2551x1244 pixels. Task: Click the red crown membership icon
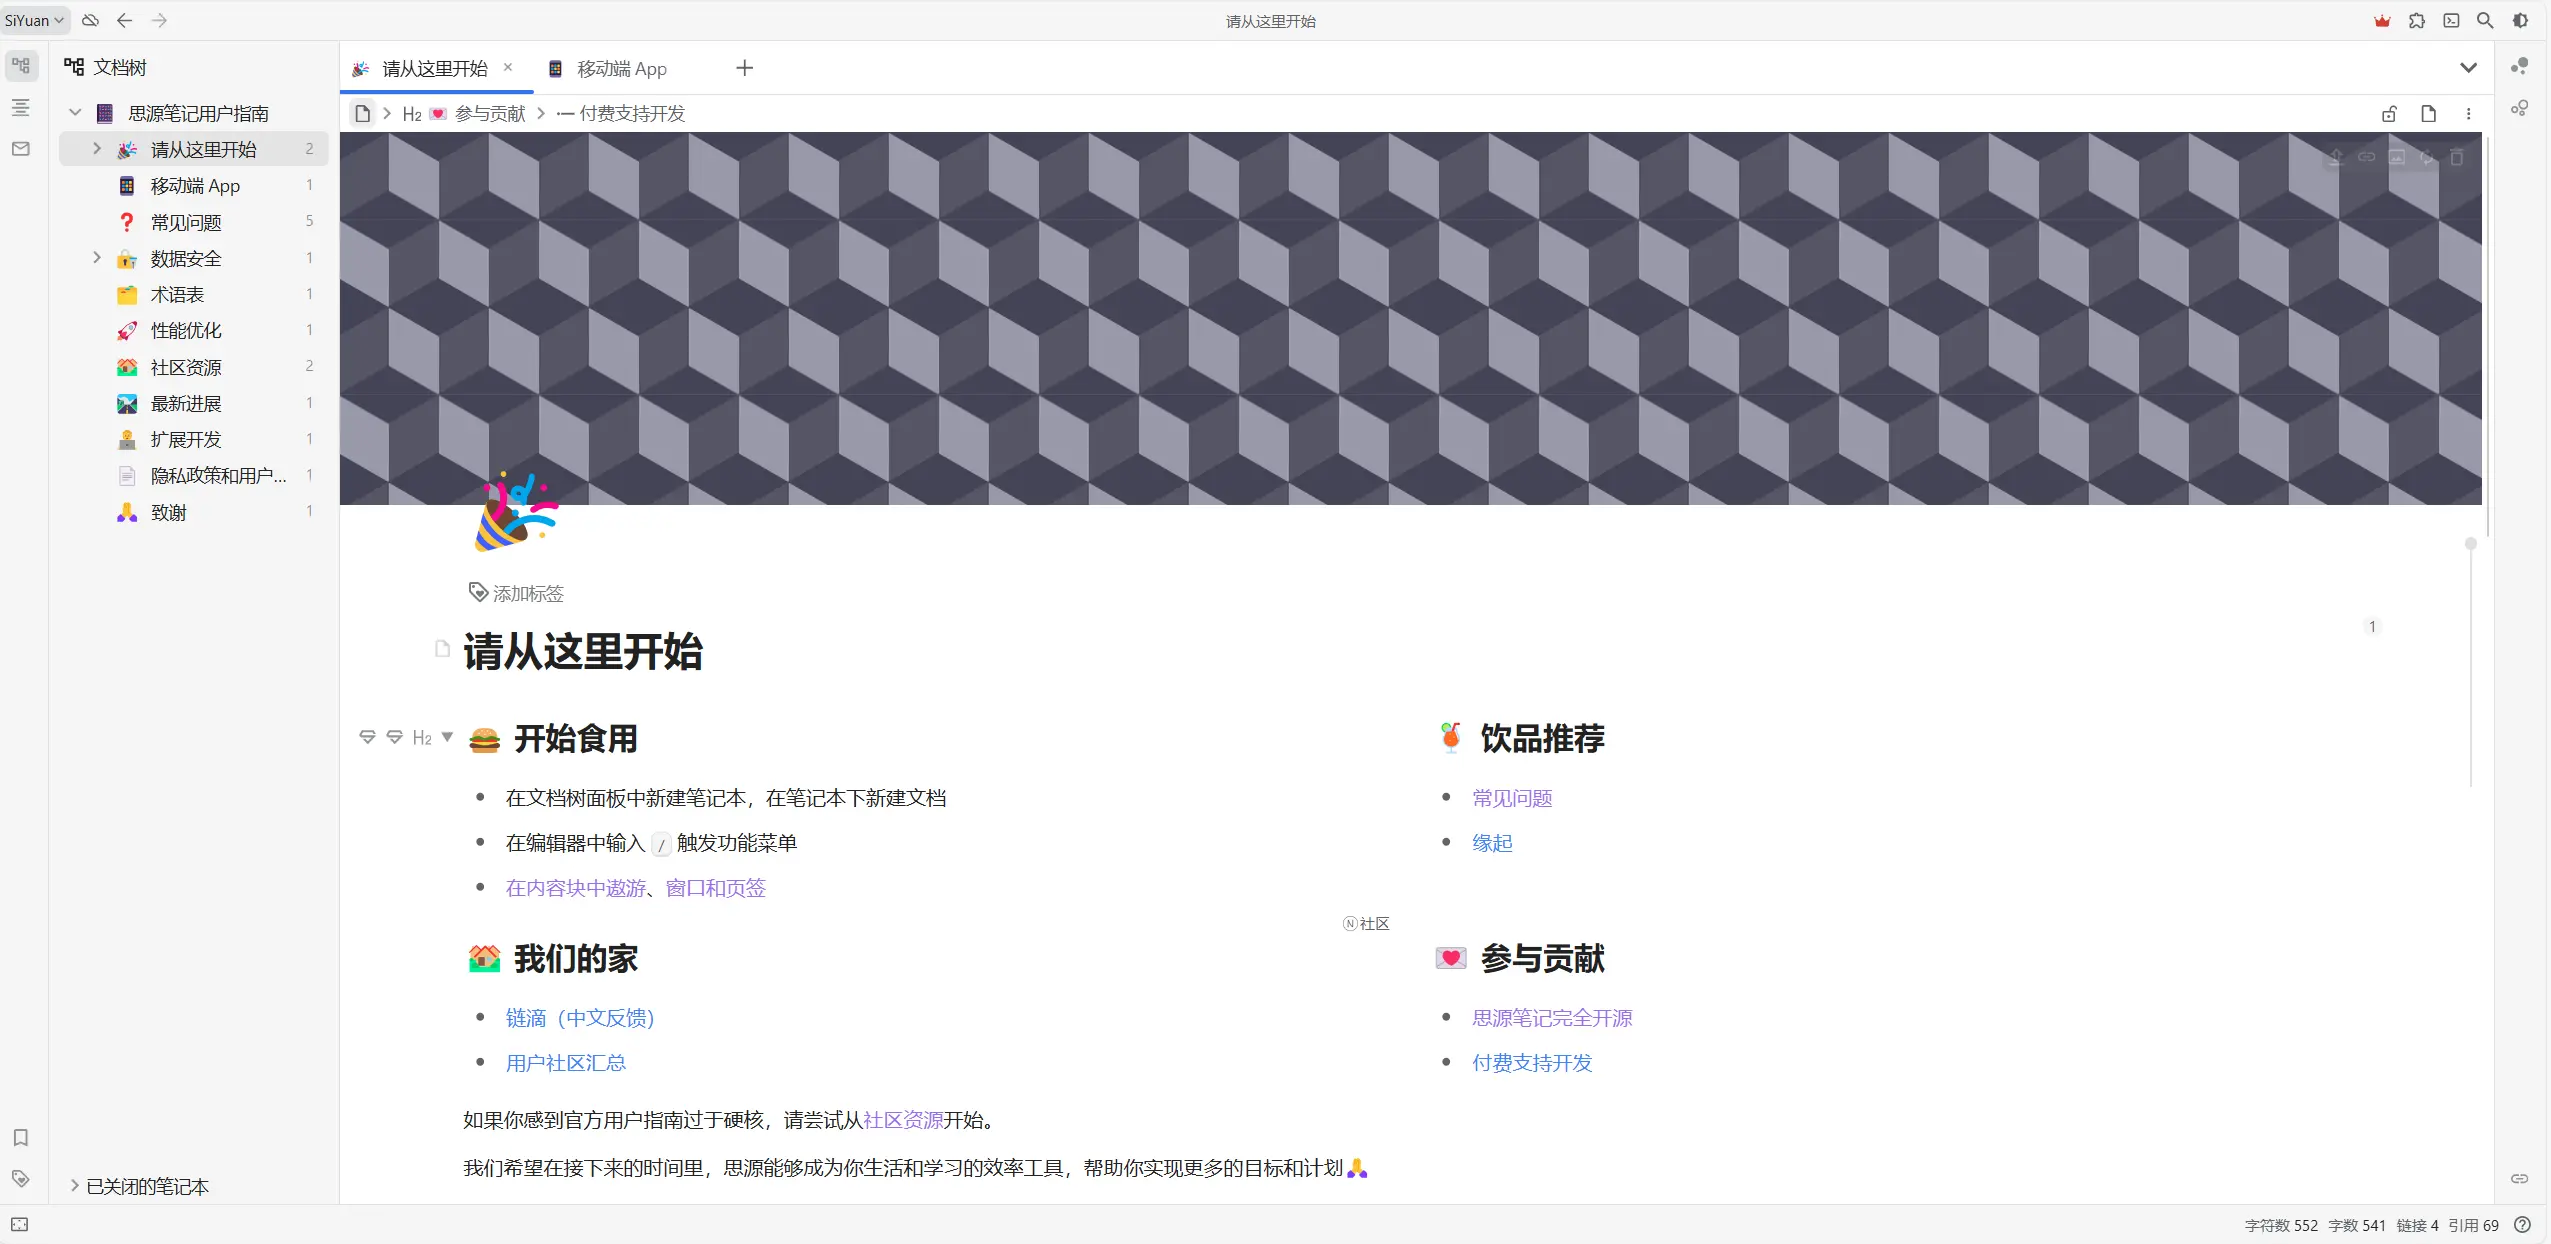(2382, 20)
